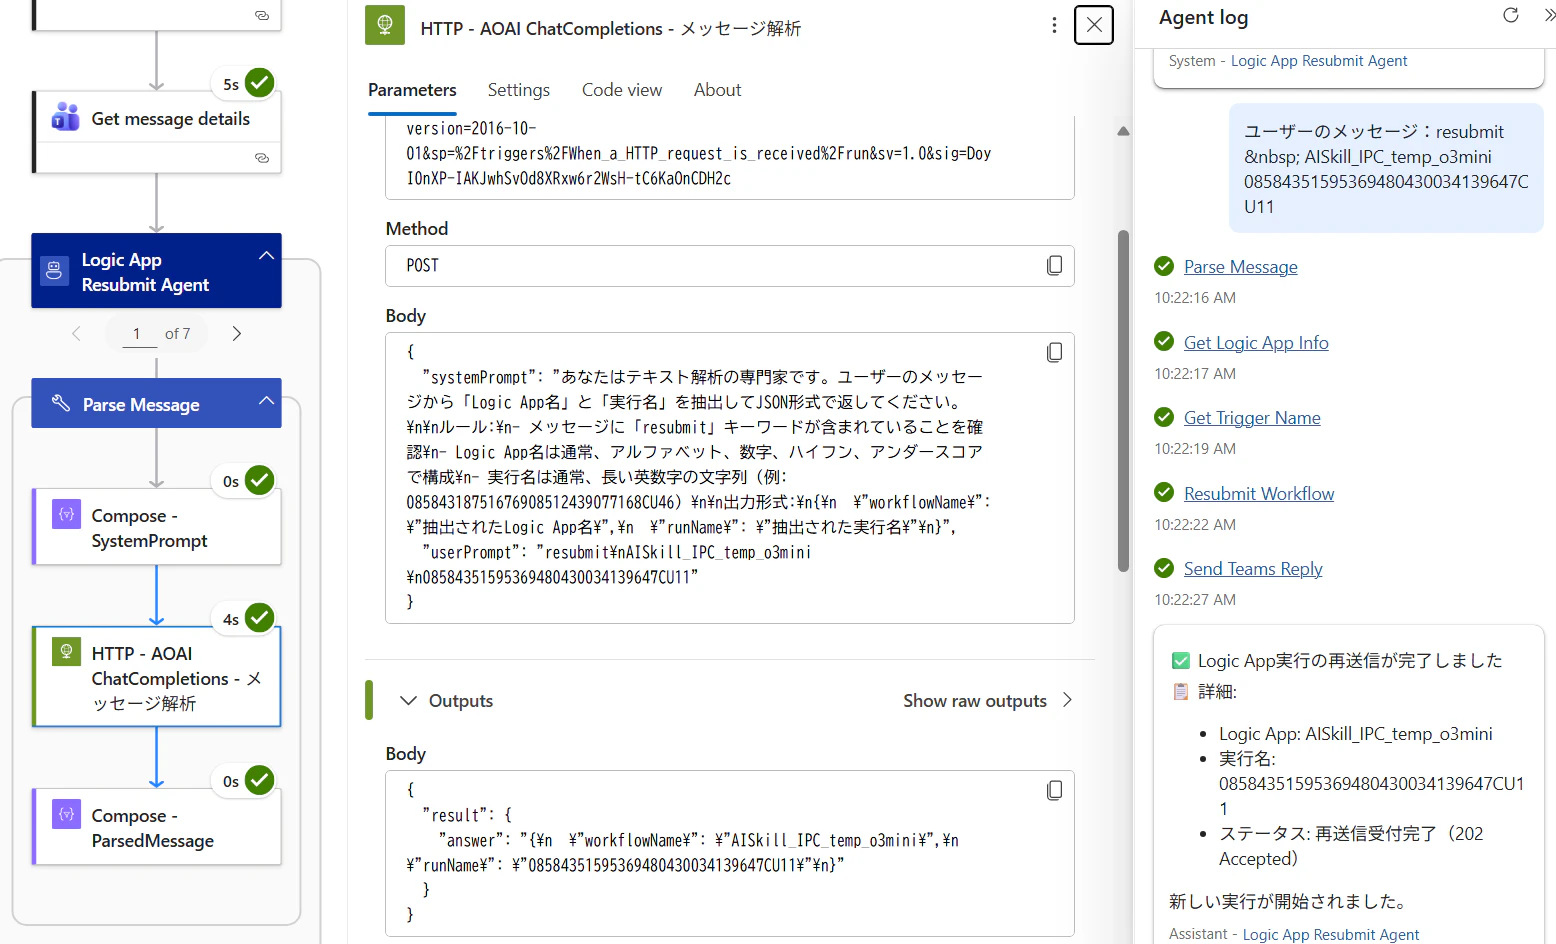Click the agent icon on Logic App Resubmit Agent
Viewport: 1556px width, 944px height.
(55, 271)
